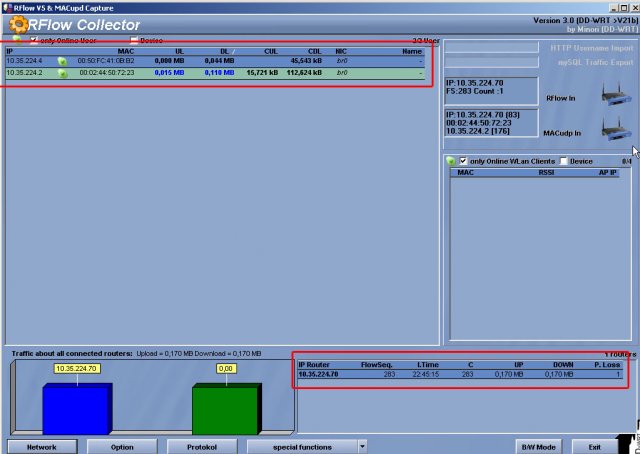Open the special functions dropdown arrow

pyautogui.click(x=362, y=446)
